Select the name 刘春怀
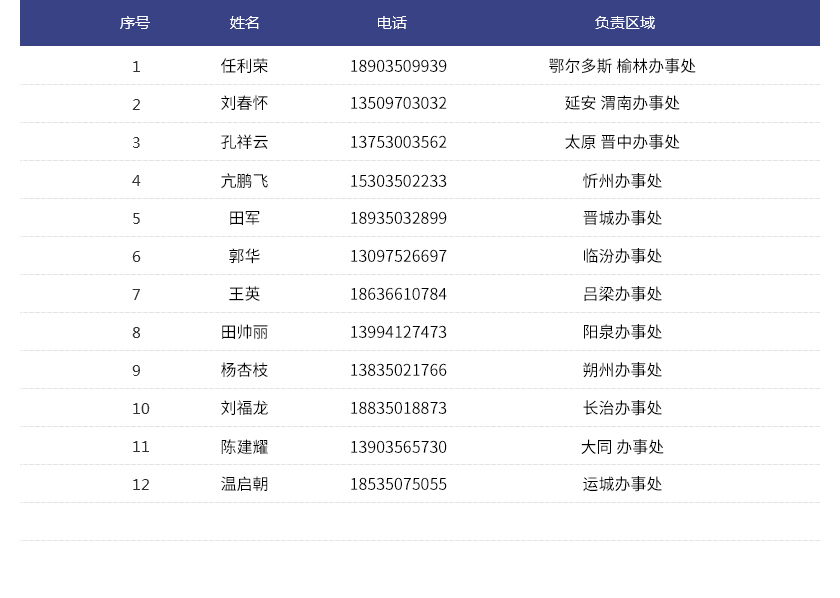 244,103
